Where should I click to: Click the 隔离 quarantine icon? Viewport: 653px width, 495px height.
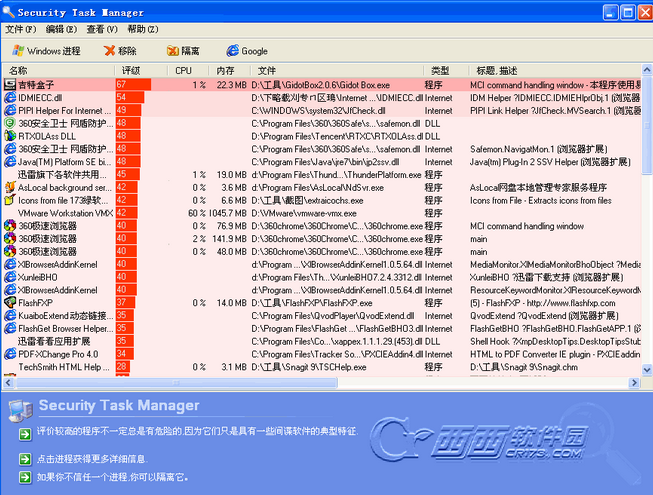coord(172,51)
